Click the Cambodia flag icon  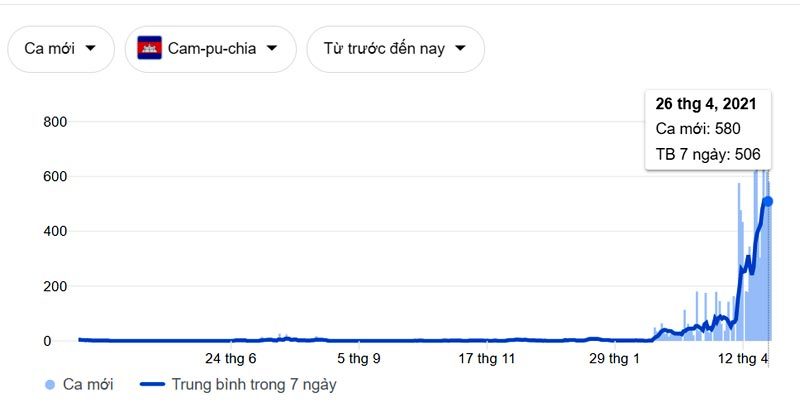pyautogui.click(x=150, y=48)
